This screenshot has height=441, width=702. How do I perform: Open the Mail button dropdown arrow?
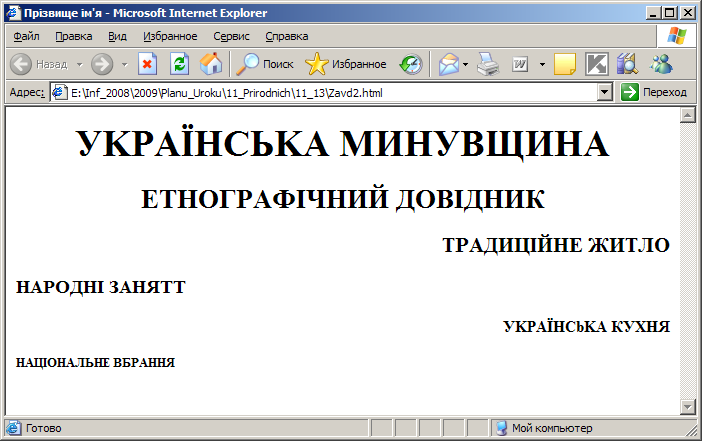click(x=465, y=64)
